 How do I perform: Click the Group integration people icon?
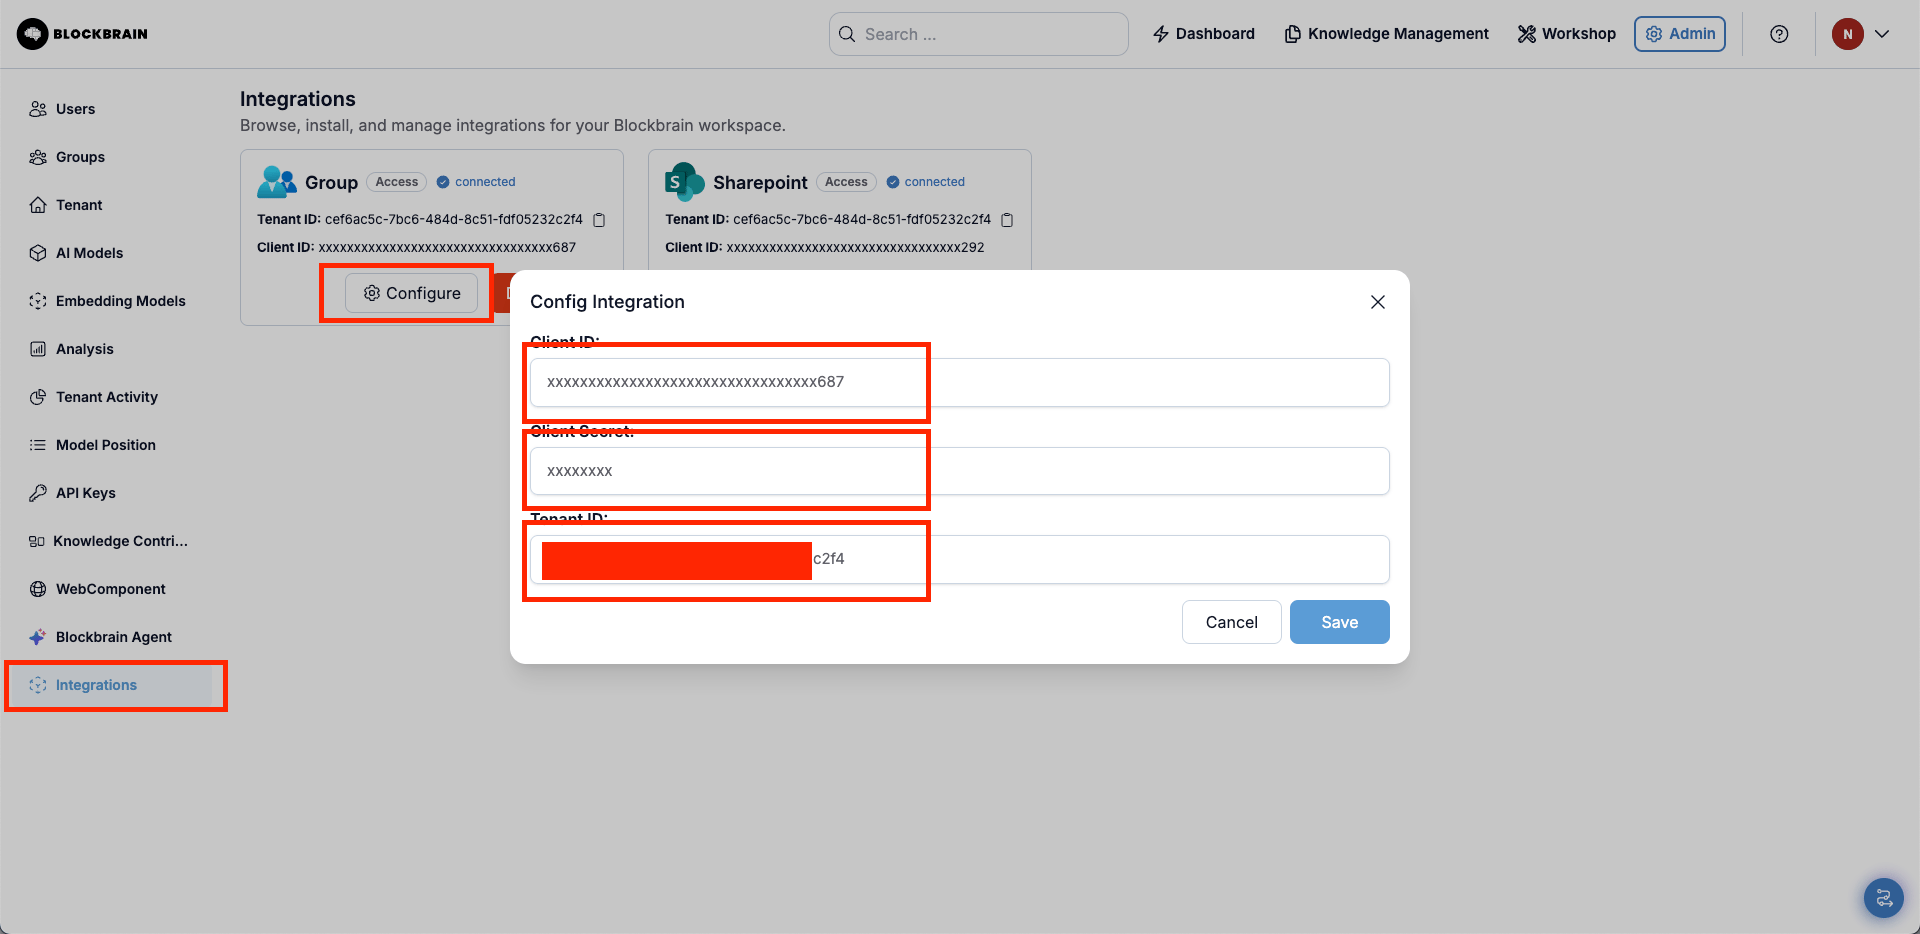click(277, 182)
